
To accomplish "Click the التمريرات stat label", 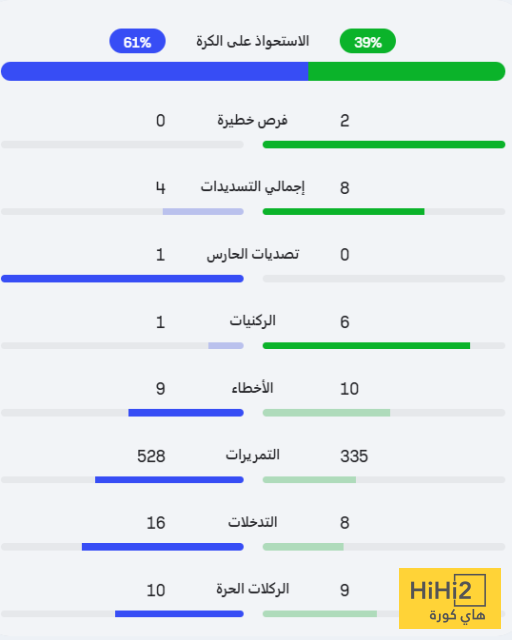I will [252, 455].
